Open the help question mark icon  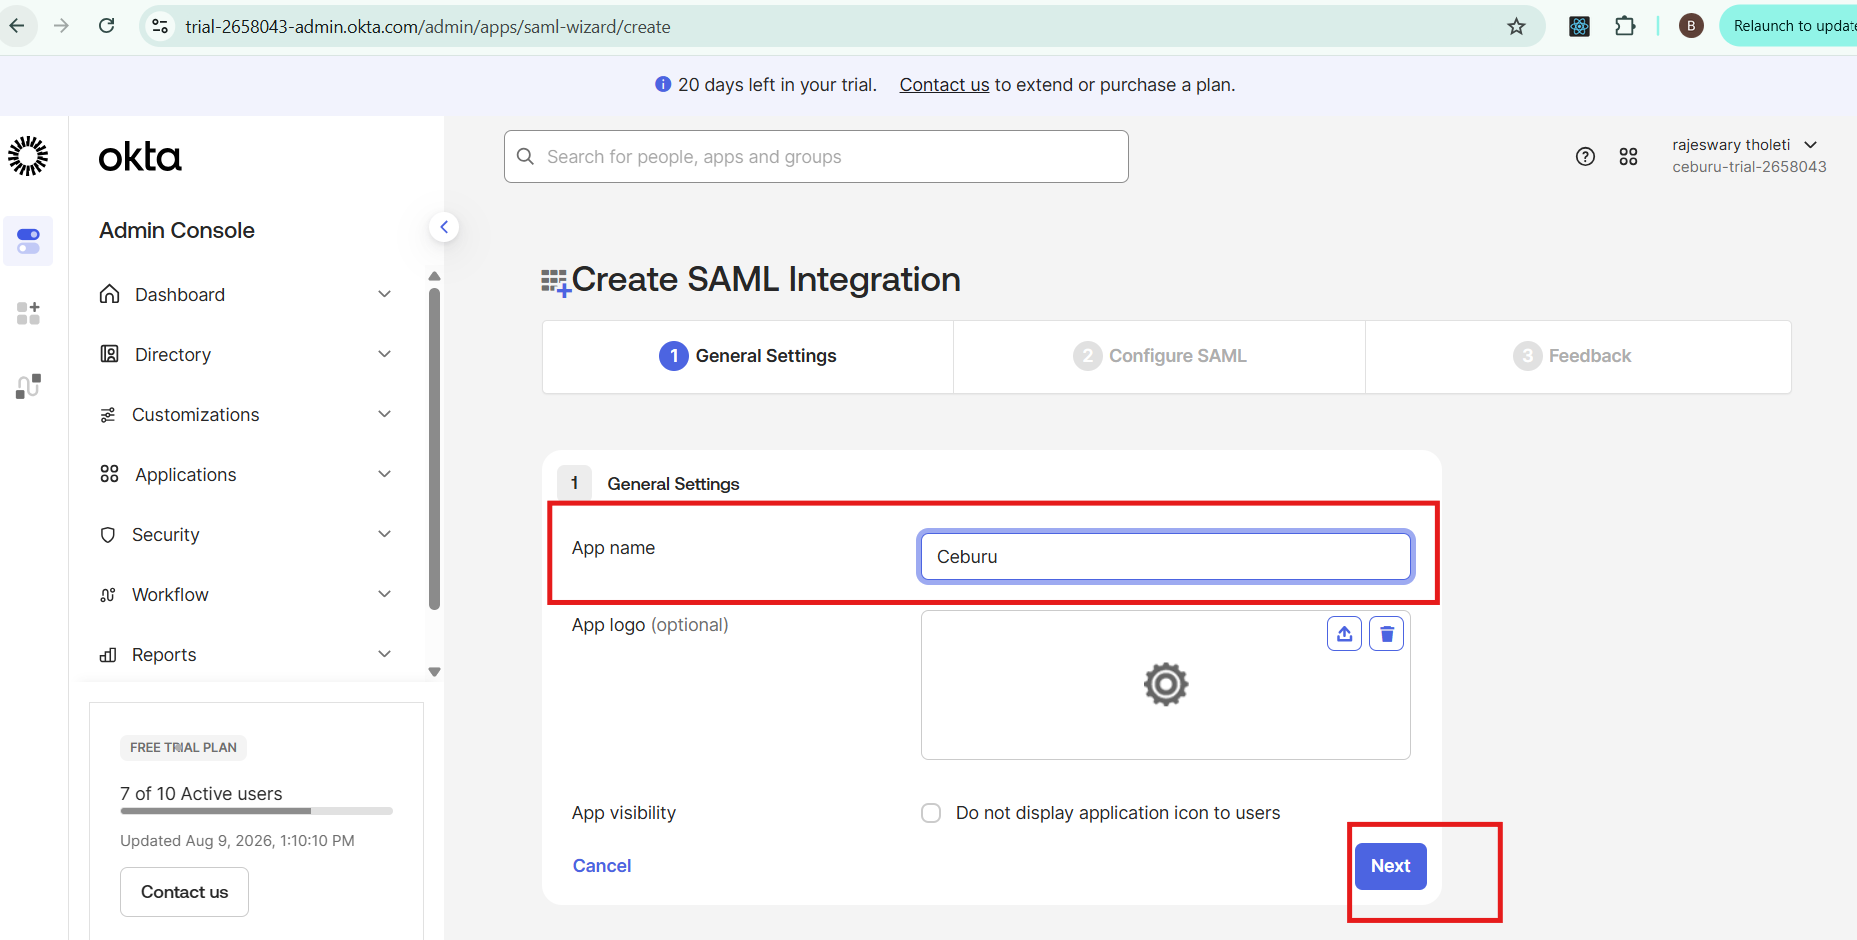point(1585,156)
